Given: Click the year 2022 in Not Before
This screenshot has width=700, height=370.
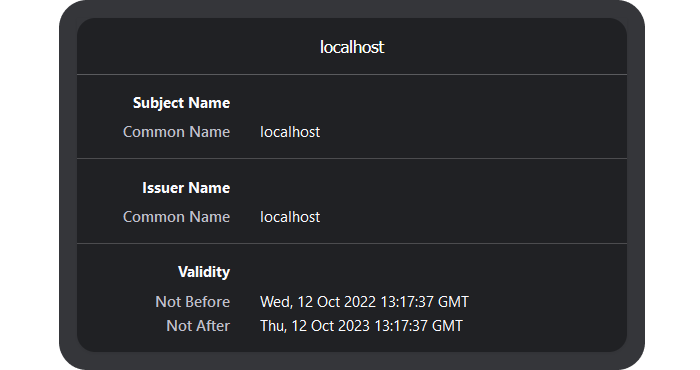Looking at the screenshot, I should coord(360,302).
